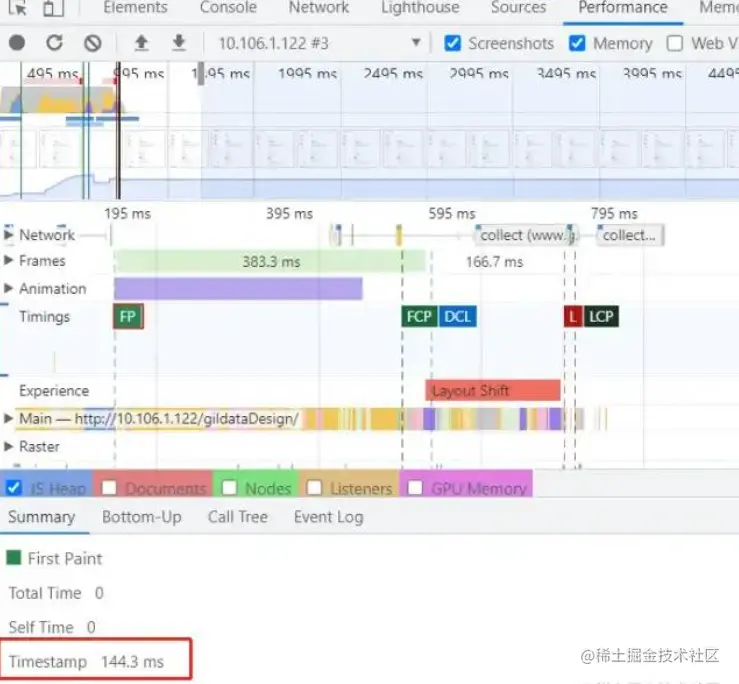Click the 2995 ms overview label
The height and width of the screenshot is (684, 739).
tap(479, 74)
